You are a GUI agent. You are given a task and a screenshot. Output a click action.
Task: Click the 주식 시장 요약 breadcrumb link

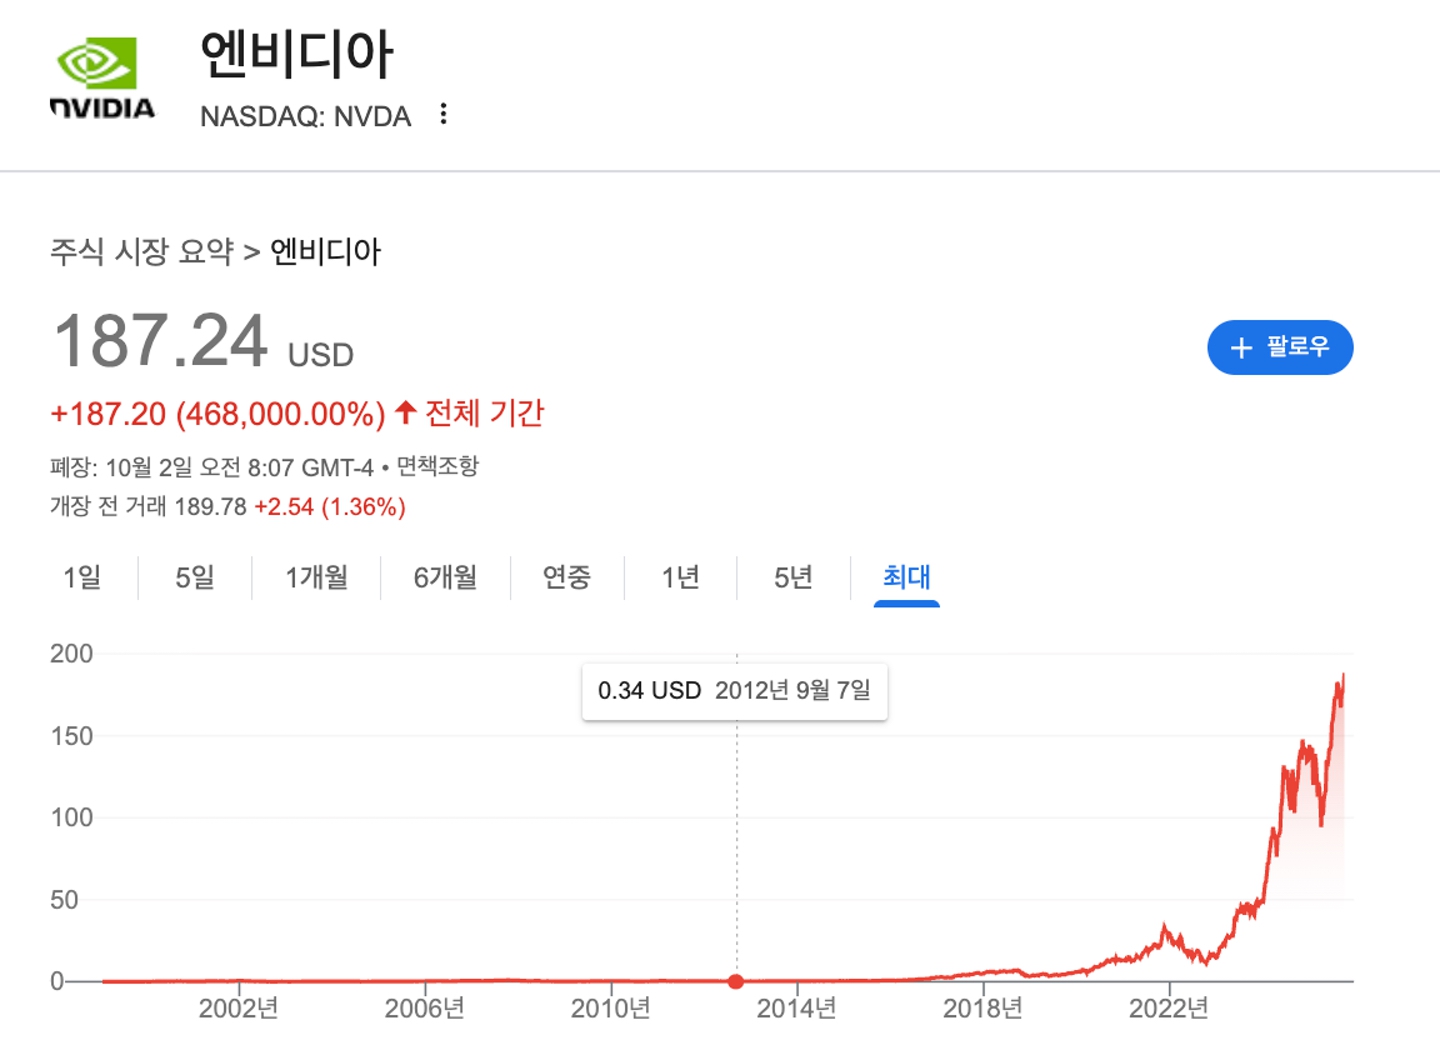142,251
